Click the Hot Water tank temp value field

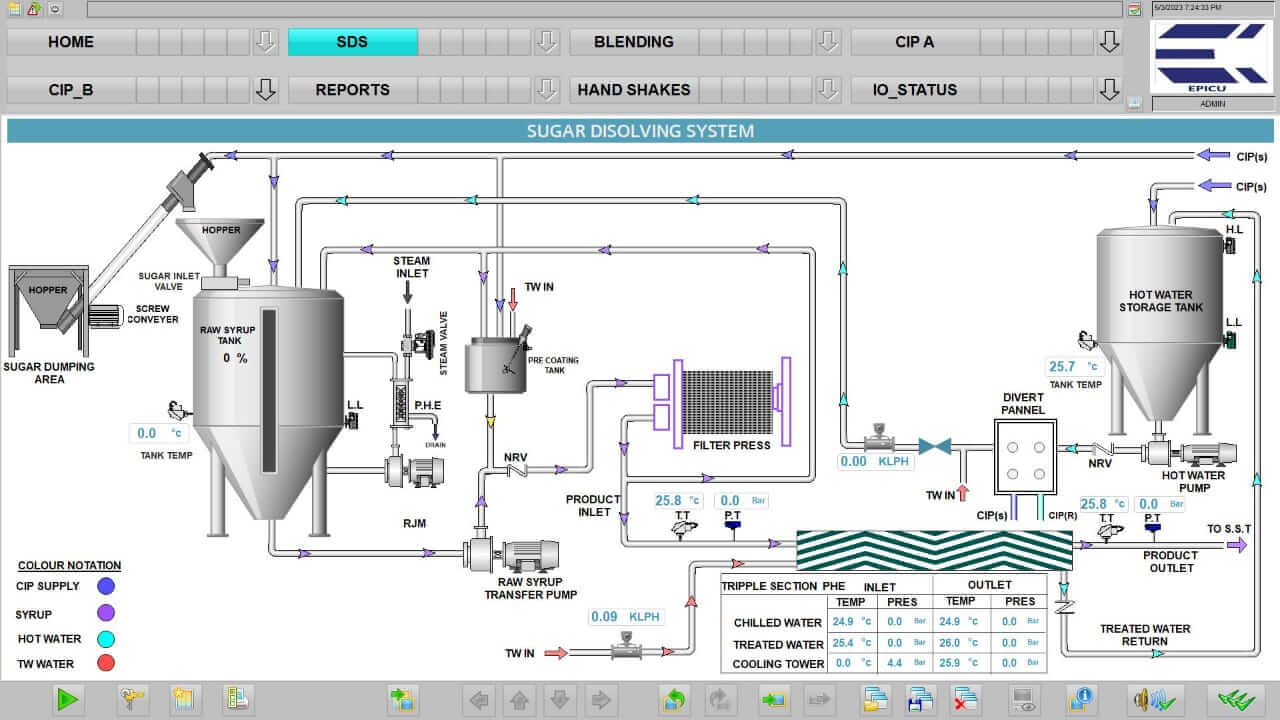tap(1075, 367)
